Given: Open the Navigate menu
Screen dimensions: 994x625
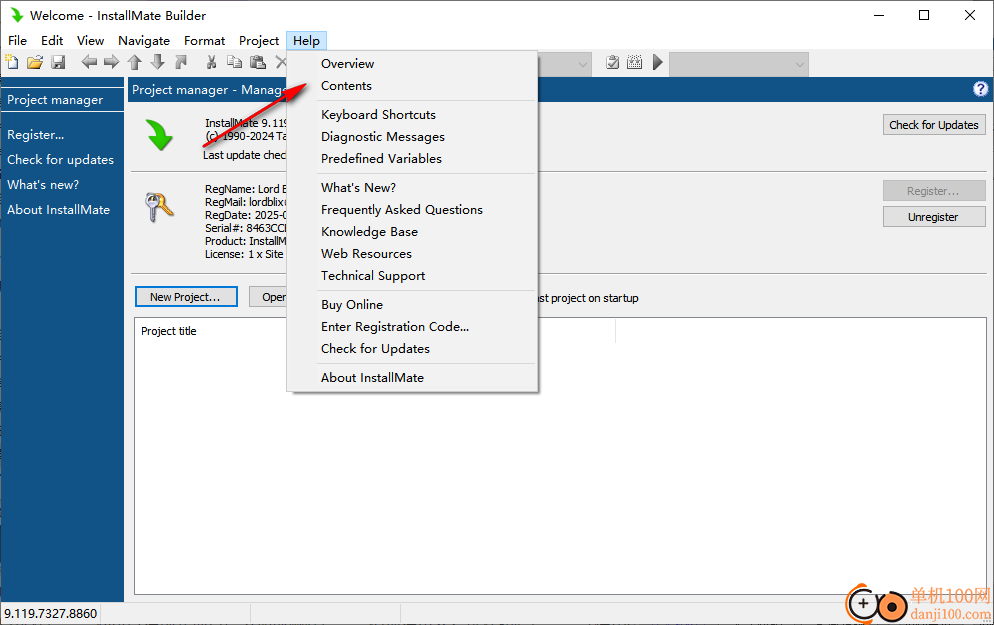Looking at the screenshot, I should [144, 41].
